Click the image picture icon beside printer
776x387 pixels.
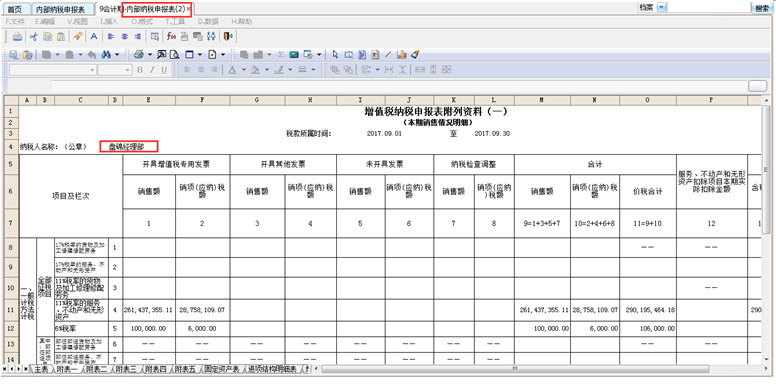(x=161, y=54)
